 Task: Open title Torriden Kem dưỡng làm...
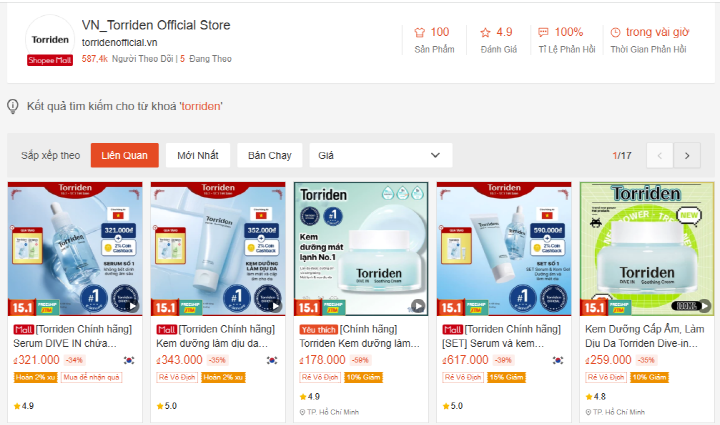click(x=360, y=343)
